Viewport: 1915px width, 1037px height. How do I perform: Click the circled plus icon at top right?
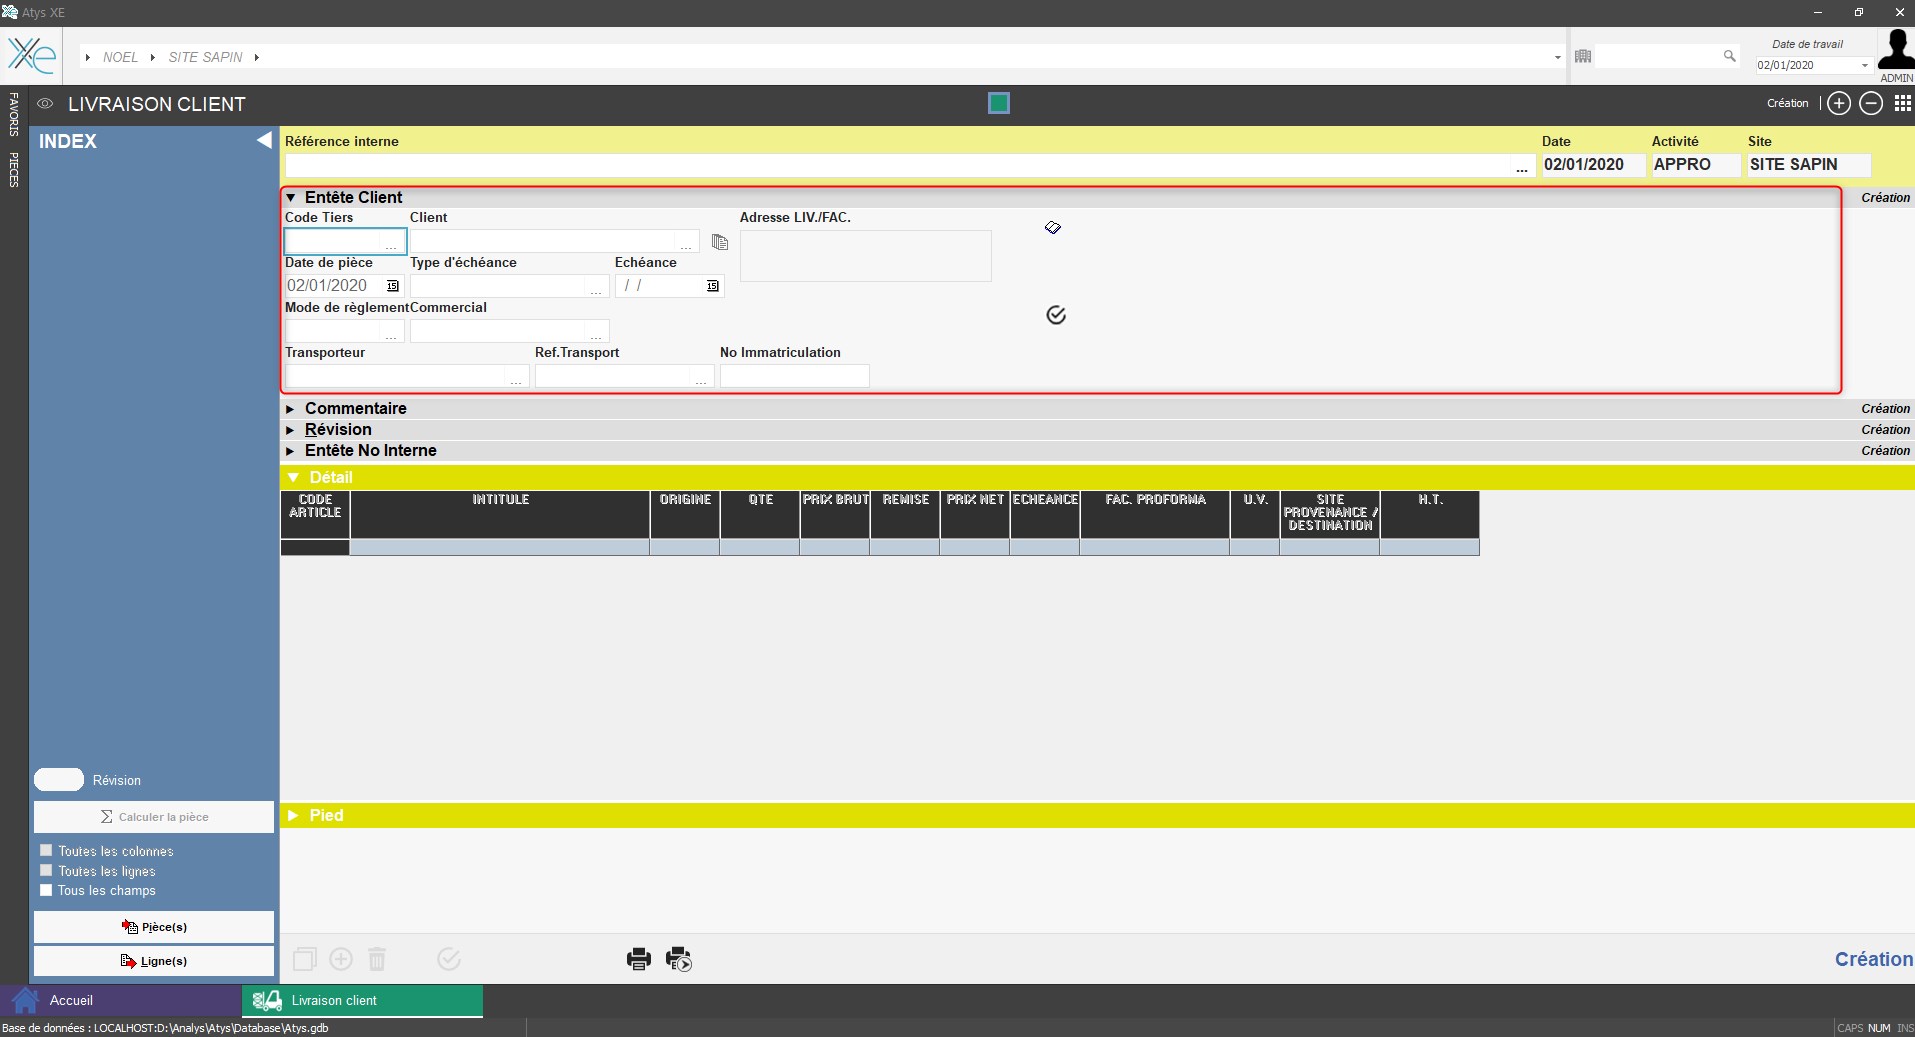(x=1838, y=104)
